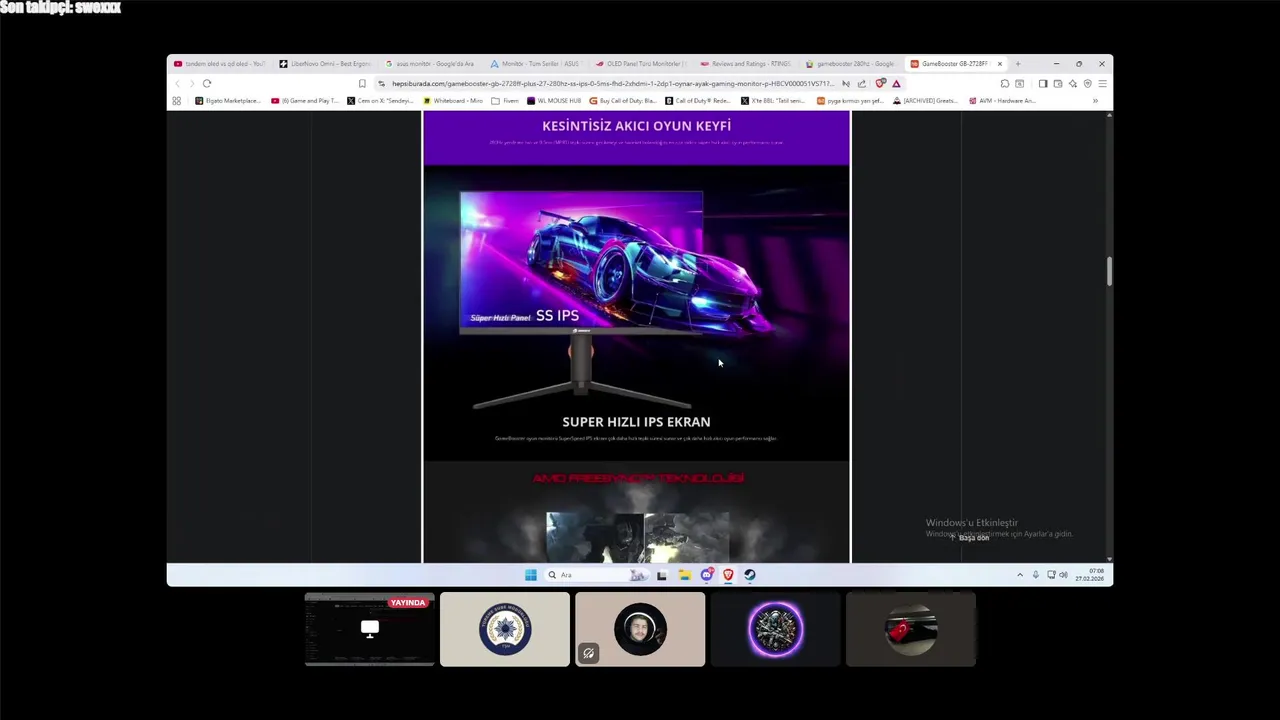Viewport: 1280px width, 720px height.
Task: Open the Fiverr bookmarks folder
Action: 507,101
